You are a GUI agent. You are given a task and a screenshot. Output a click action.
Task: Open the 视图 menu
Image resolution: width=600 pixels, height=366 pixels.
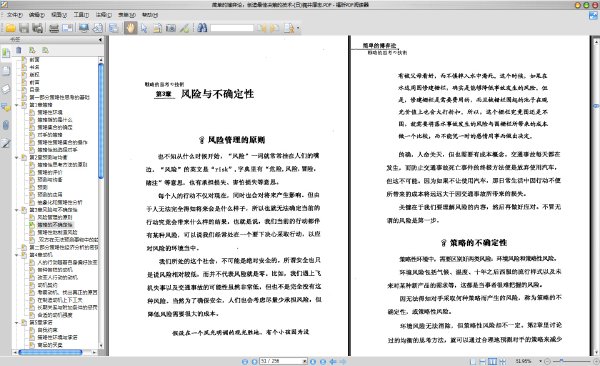[59, 15]
